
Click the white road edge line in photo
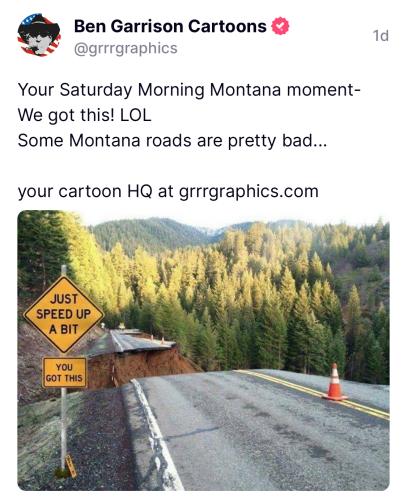(x=157, y=433)
